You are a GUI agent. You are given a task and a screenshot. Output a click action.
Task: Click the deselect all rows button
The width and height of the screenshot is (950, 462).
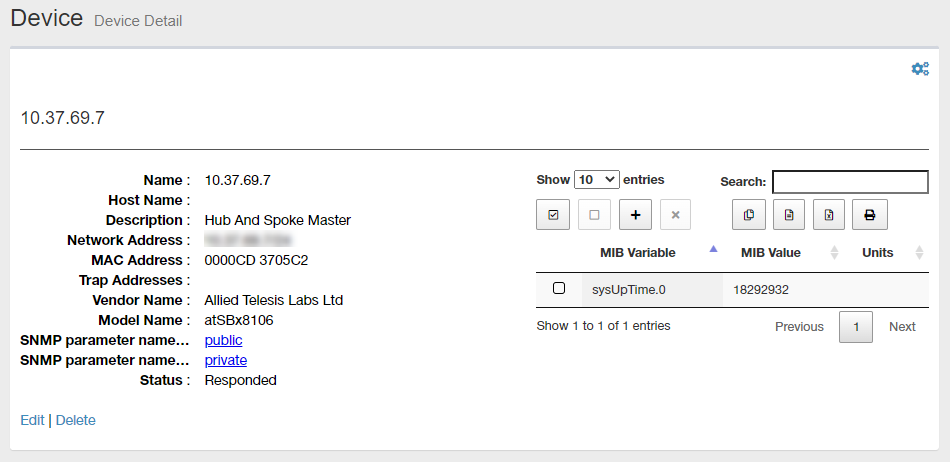(594, 215)
